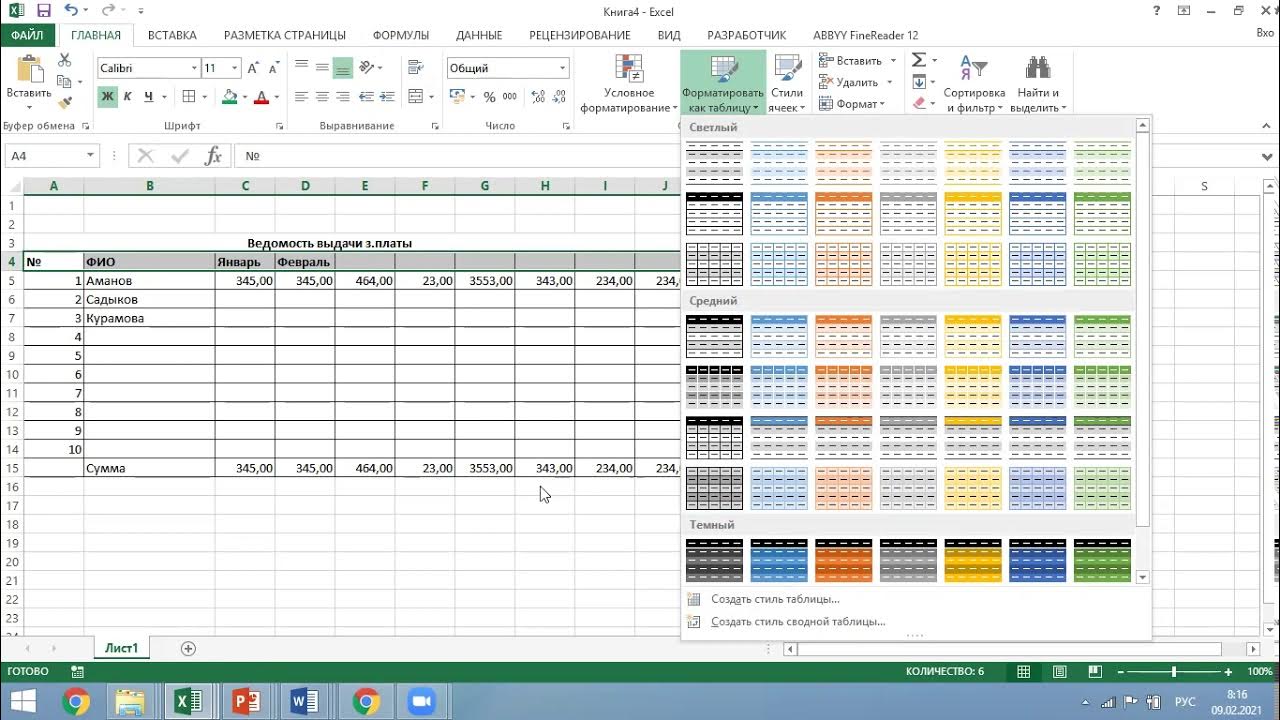Image resolution: width=1280 pixels, height=720 pixels.
Task: Switch to the ФОРМУЛЫ tab
Action: [401, 35]
